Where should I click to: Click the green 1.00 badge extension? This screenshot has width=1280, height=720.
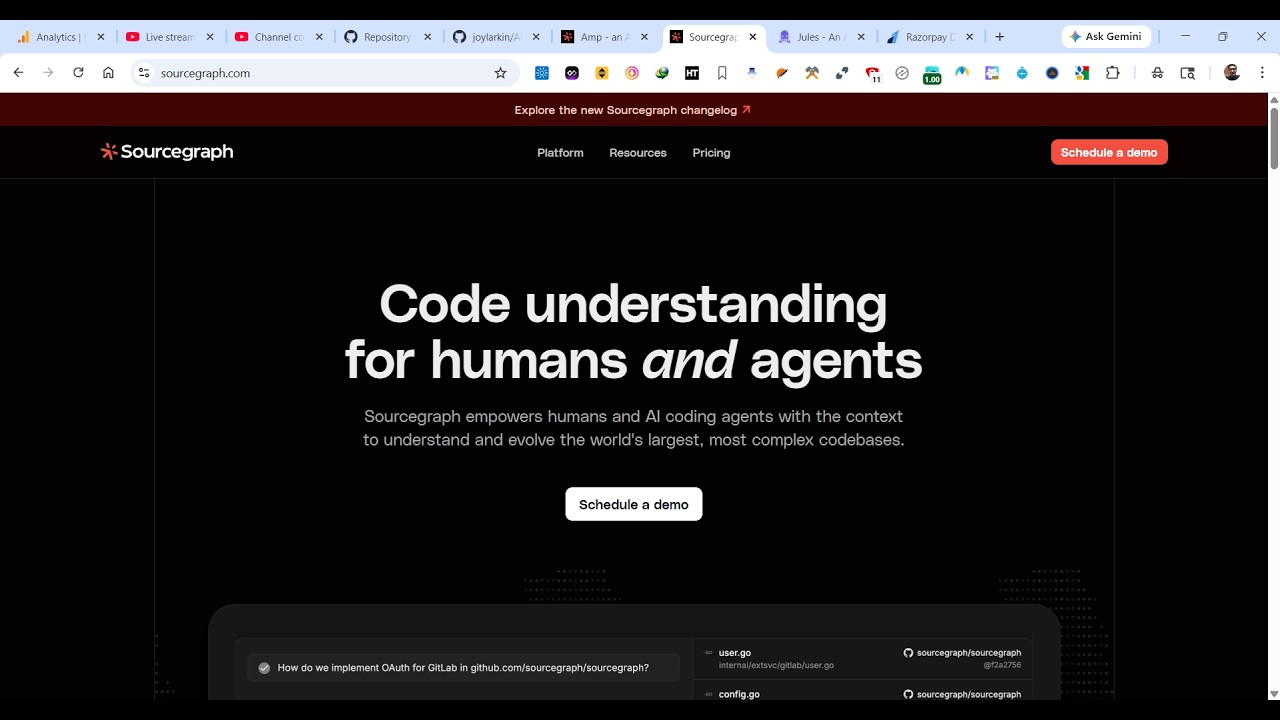pyautogui.click(x=932, y=75)
